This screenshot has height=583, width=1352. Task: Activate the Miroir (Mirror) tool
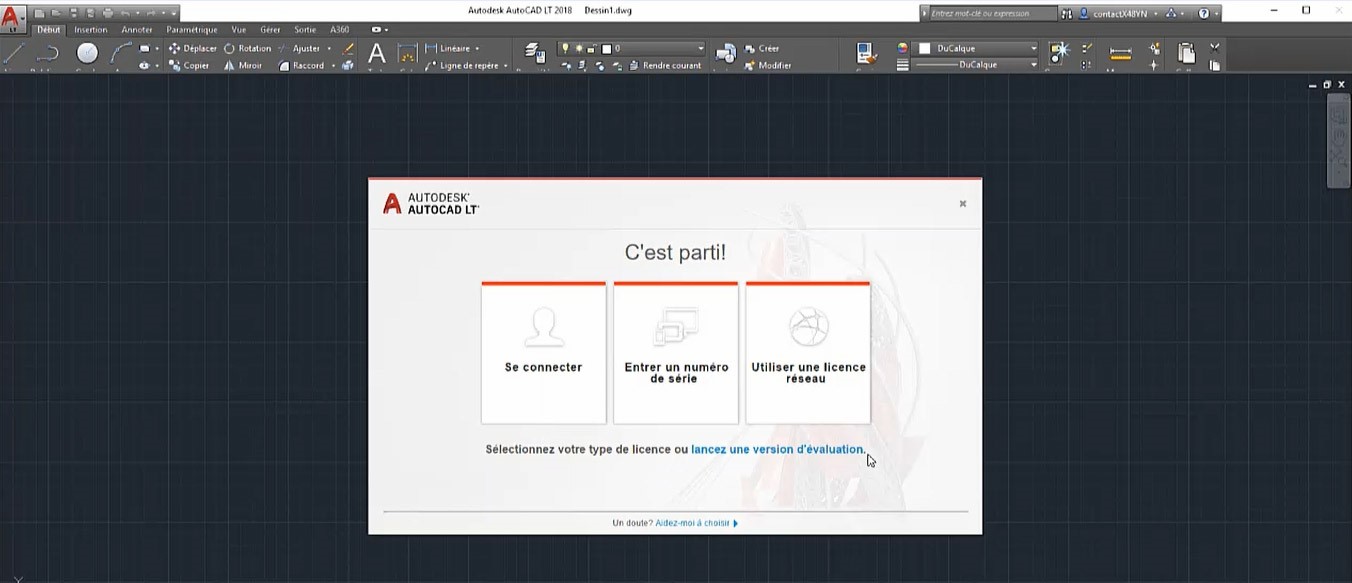click(x=243, y=65)
